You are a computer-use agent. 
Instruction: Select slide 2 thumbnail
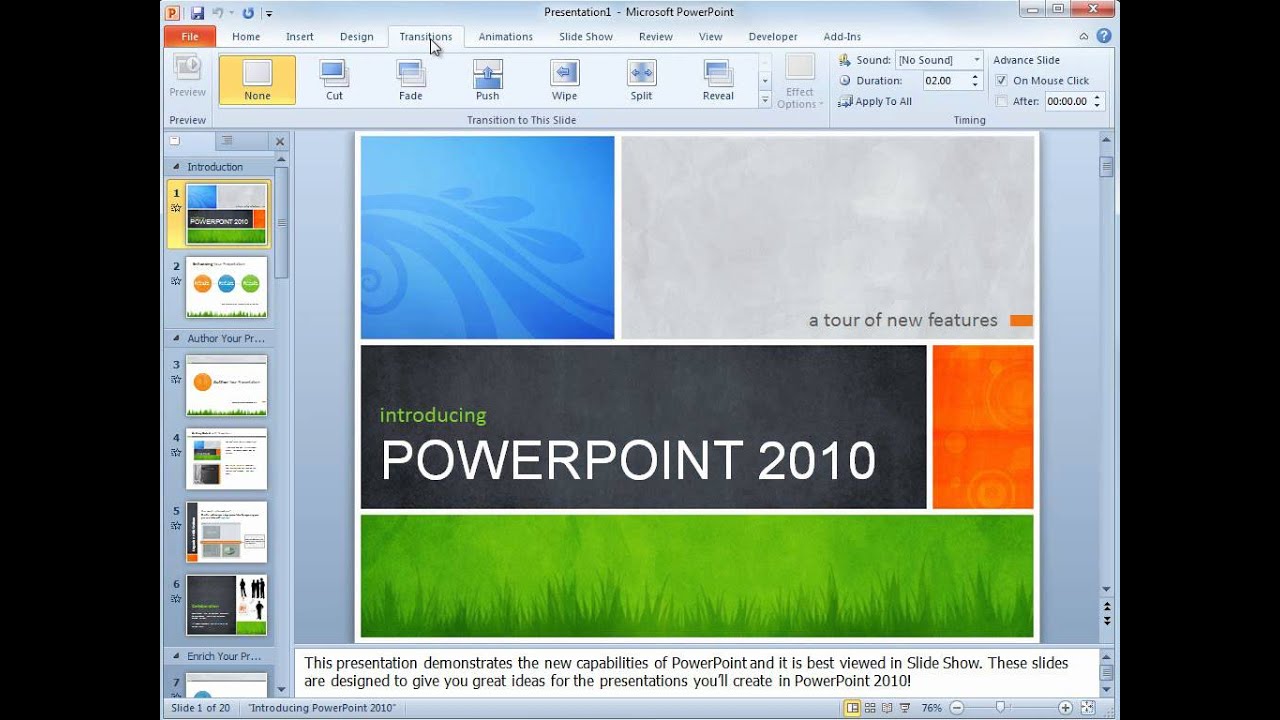click(x=226, y=287)
